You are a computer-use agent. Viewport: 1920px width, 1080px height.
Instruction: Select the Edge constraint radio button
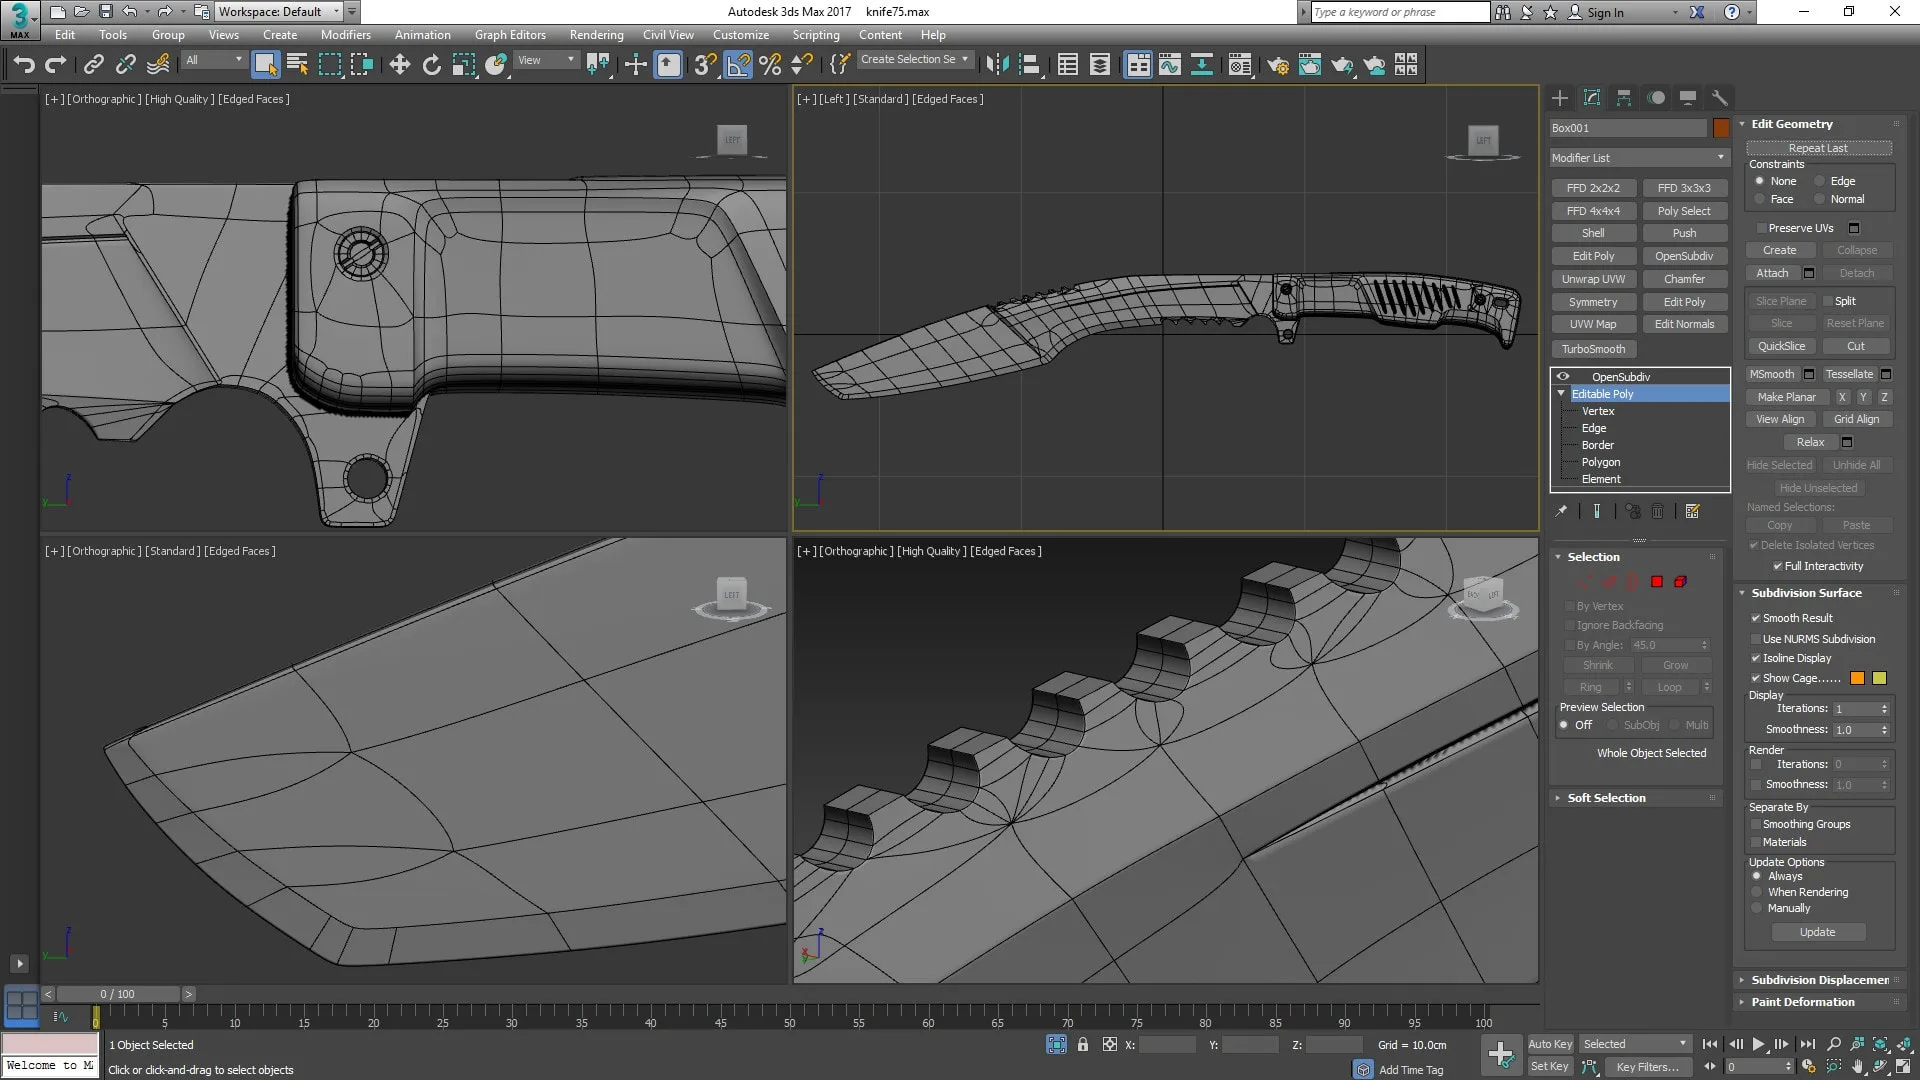tap(1822, 181)
